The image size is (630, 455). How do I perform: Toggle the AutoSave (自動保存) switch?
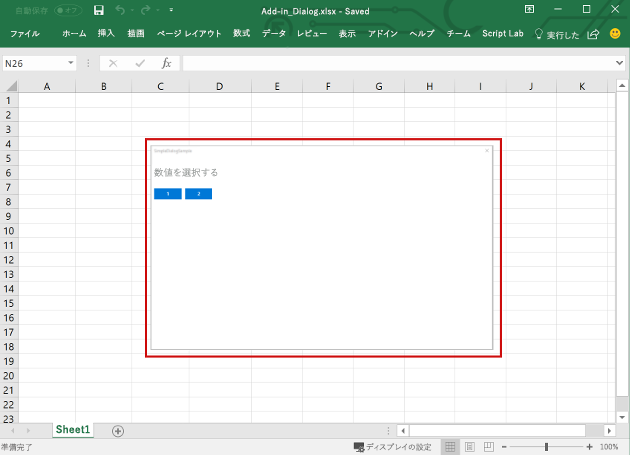coord(68,10)
